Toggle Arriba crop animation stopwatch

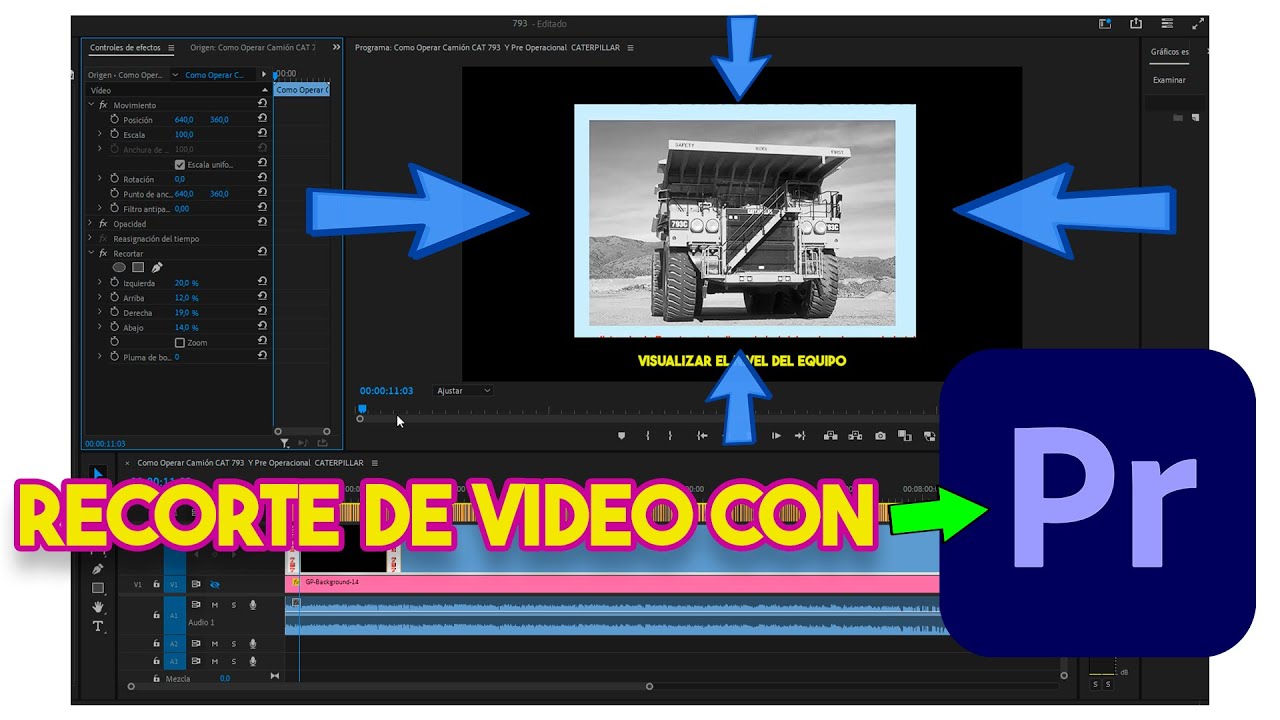point(114,298)
